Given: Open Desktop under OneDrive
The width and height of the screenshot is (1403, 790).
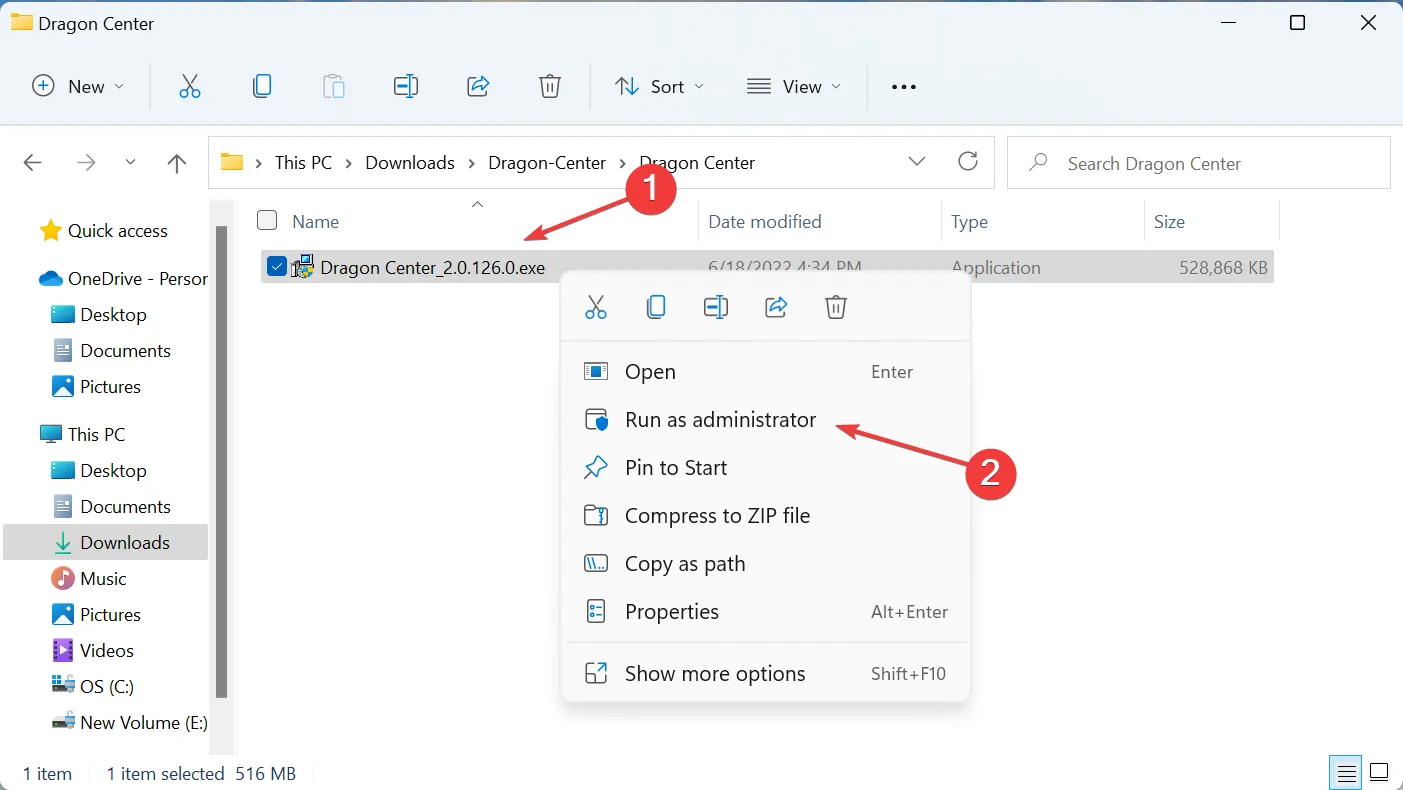Looking at the screenshot, I should click(x=99, y=315).
